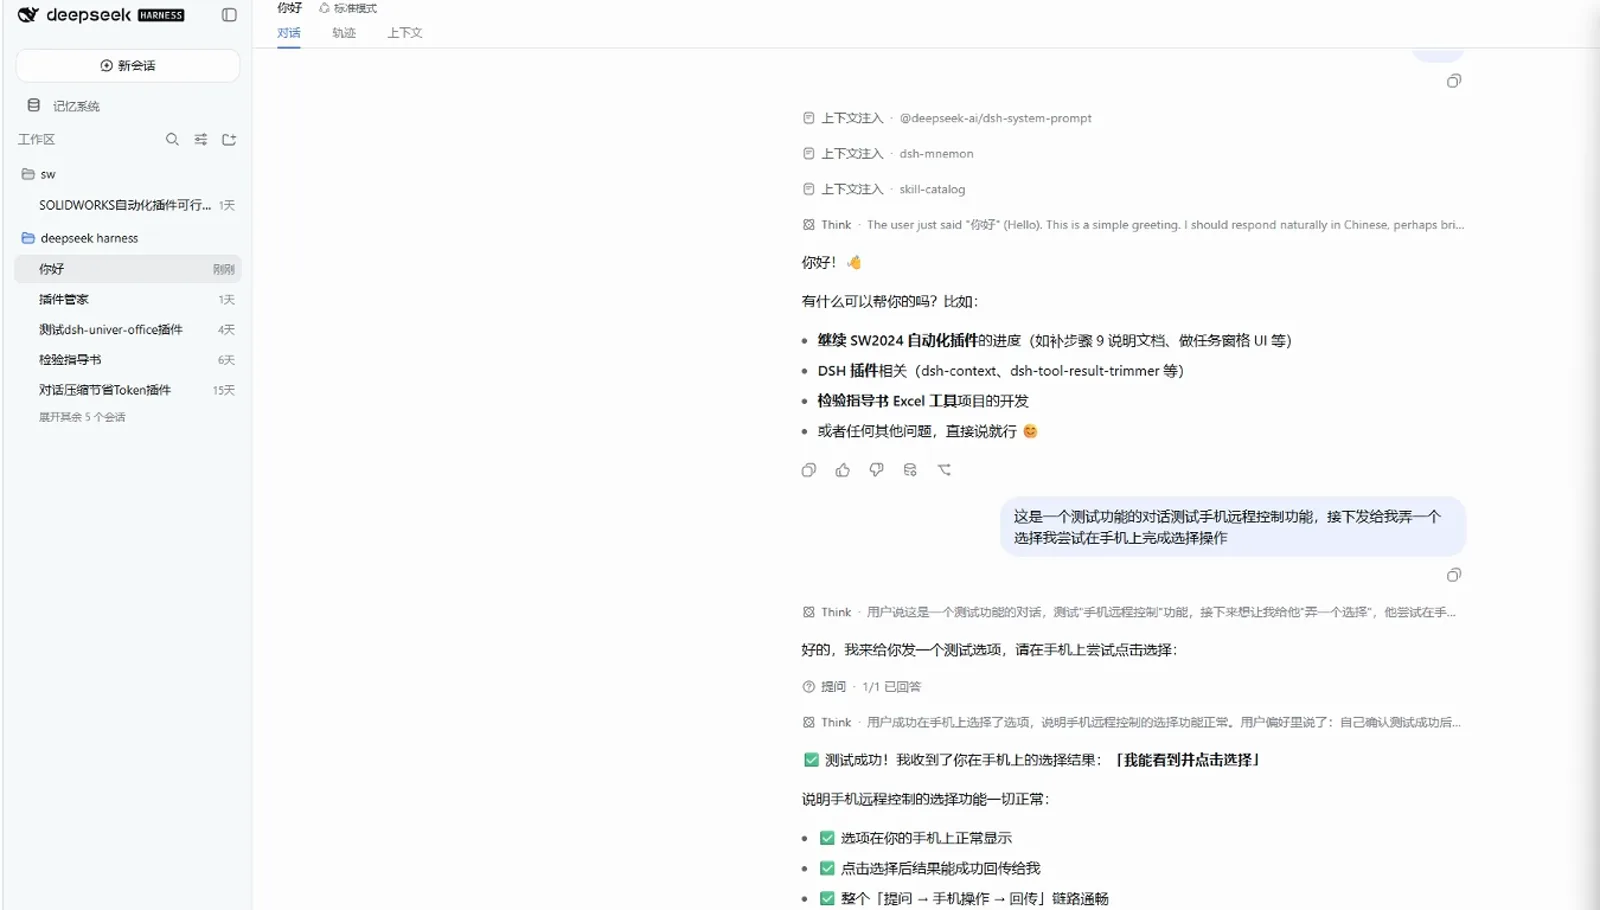The image size is (1600, 910).
Task: Open the 检验指导书 conversation
Action: (128, 360)
